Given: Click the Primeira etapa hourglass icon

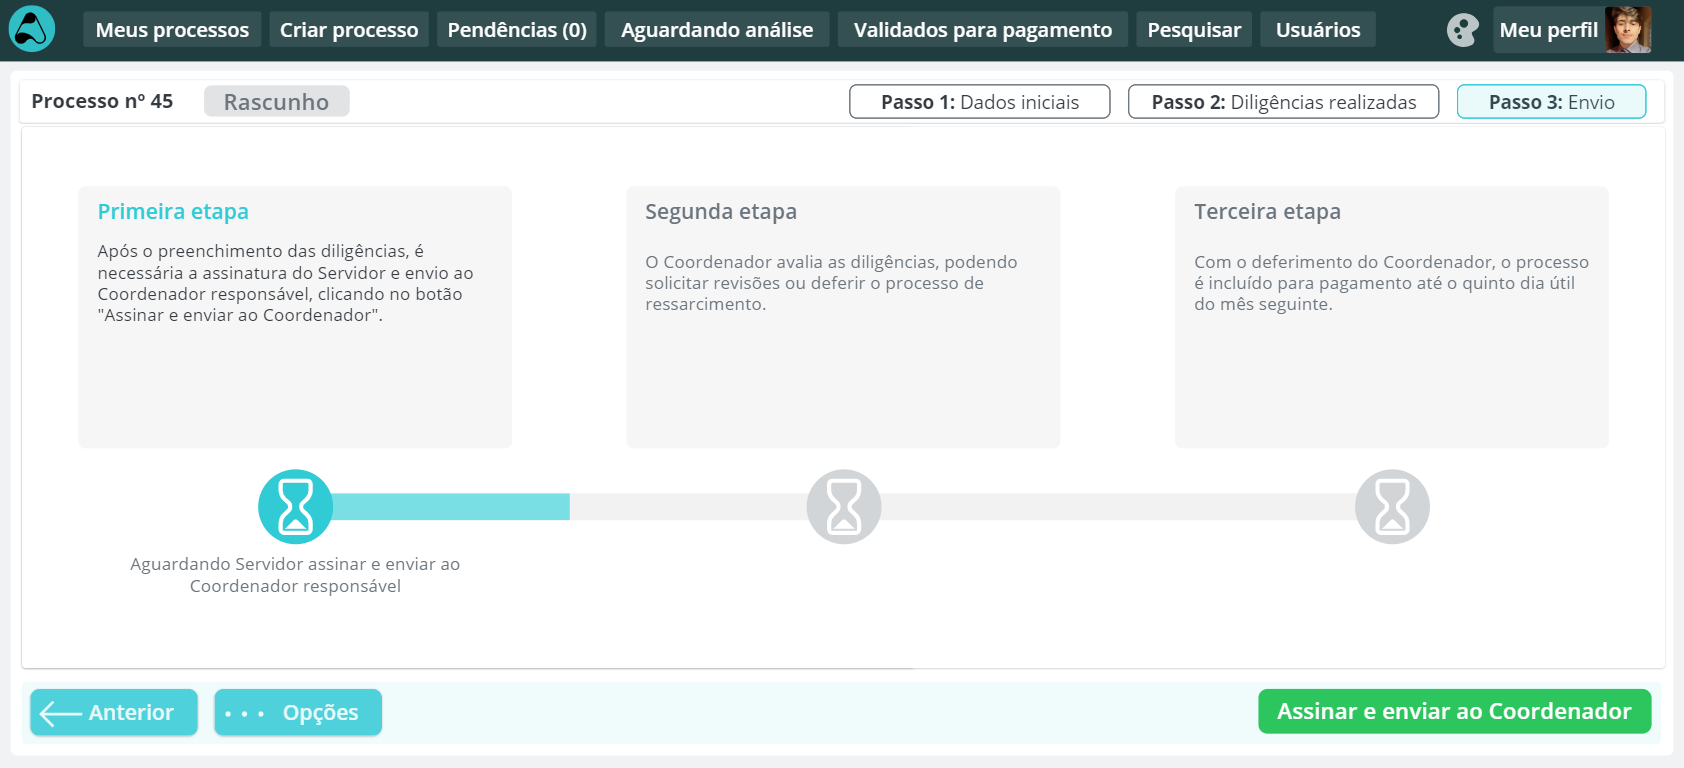Looking at the screenshot, I should (295, 507).
